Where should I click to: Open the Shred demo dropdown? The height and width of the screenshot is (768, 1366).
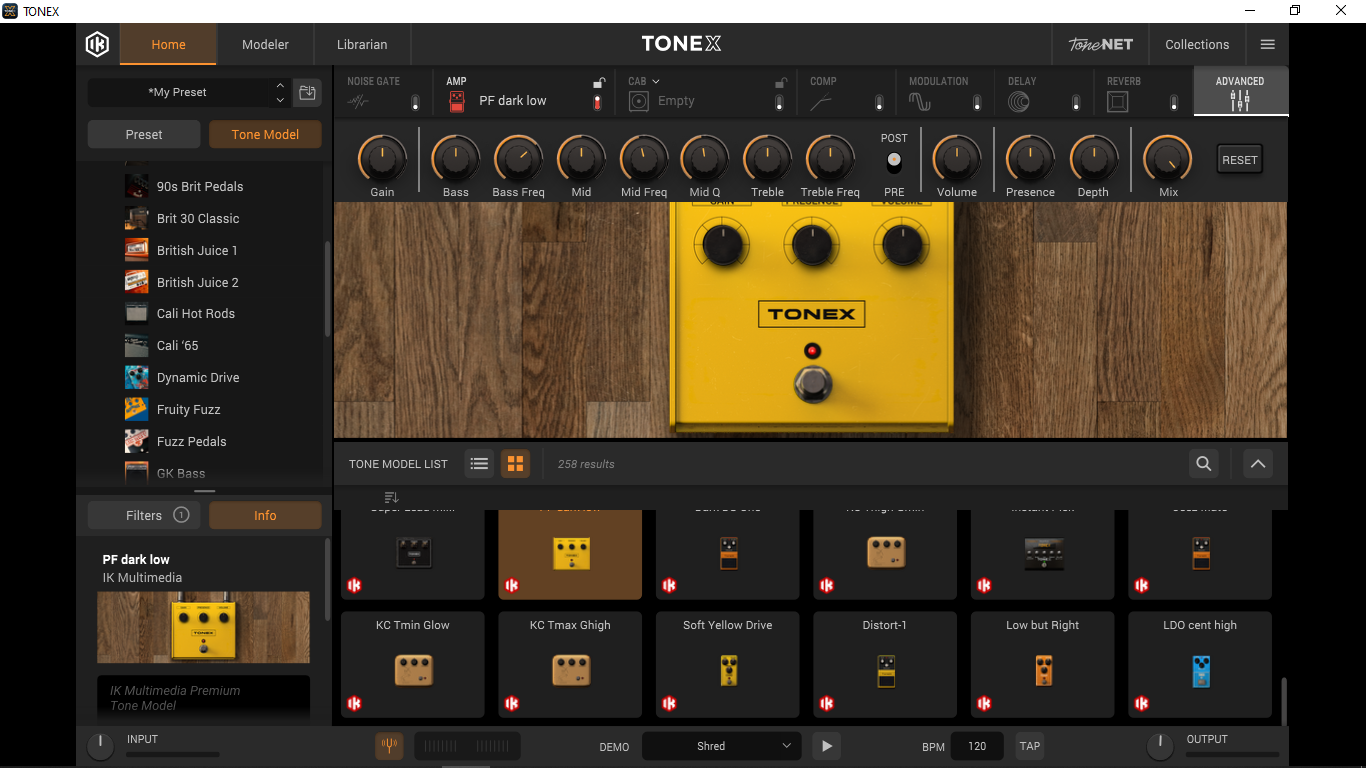click(x=721, y=746)
